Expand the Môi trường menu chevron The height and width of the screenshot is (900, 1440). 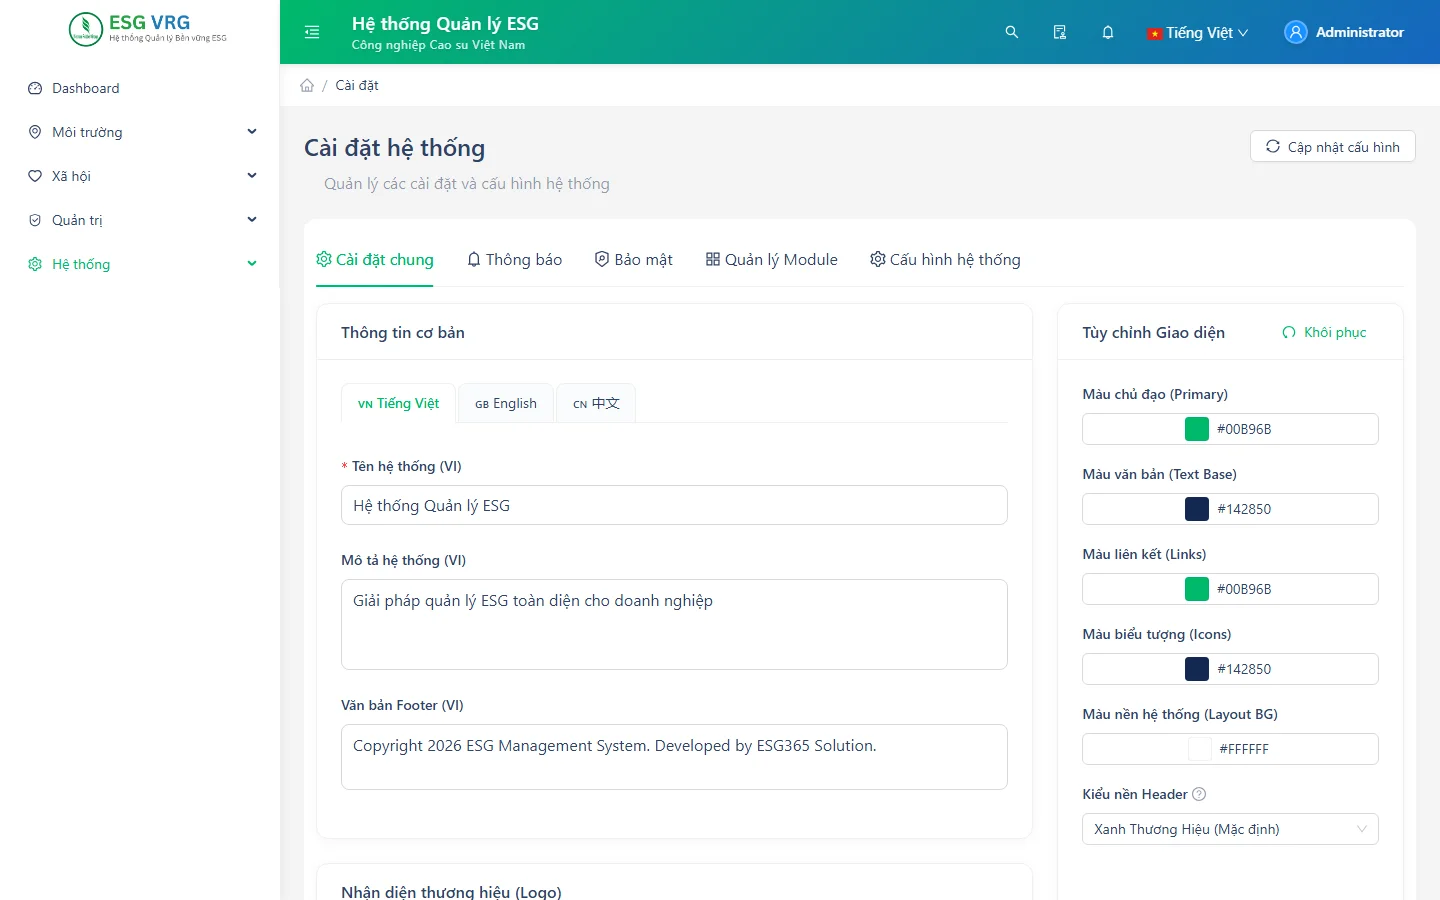point(252,132)
